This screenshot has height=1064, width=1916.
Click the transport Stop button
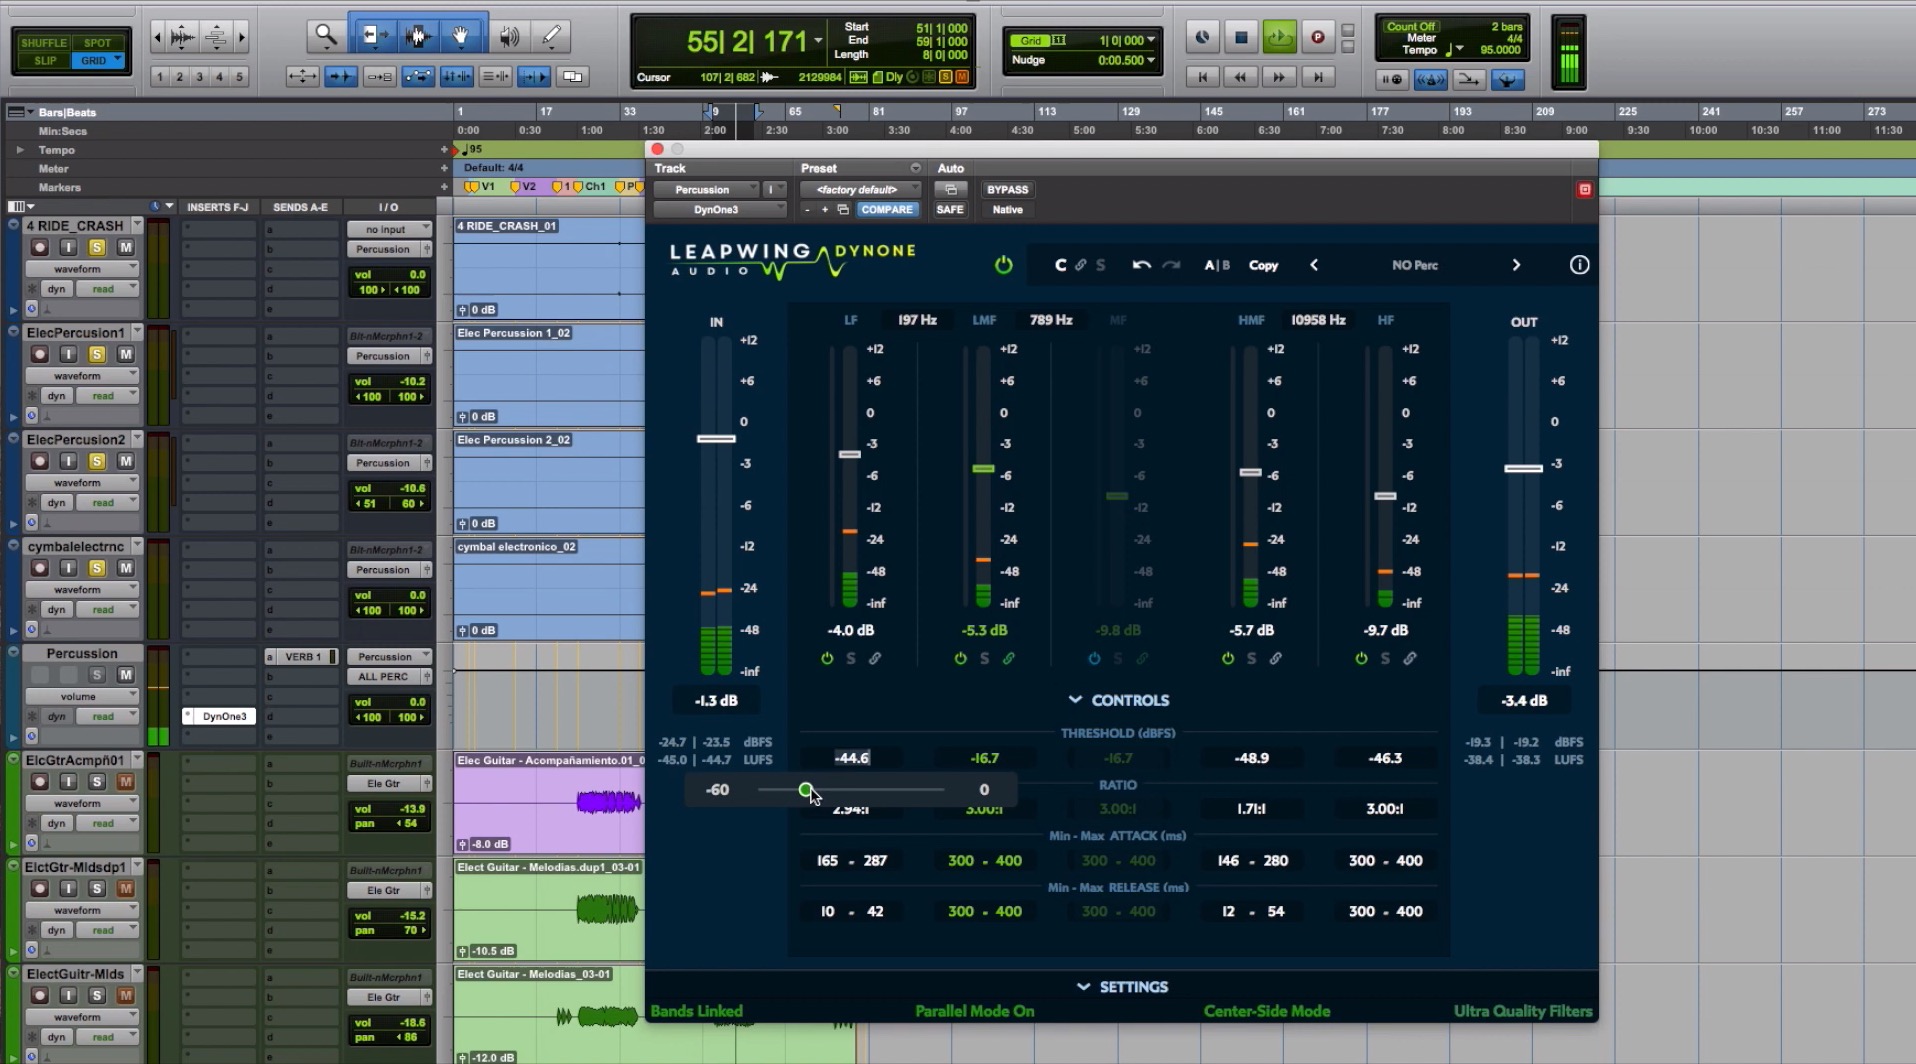(1241, 37)
